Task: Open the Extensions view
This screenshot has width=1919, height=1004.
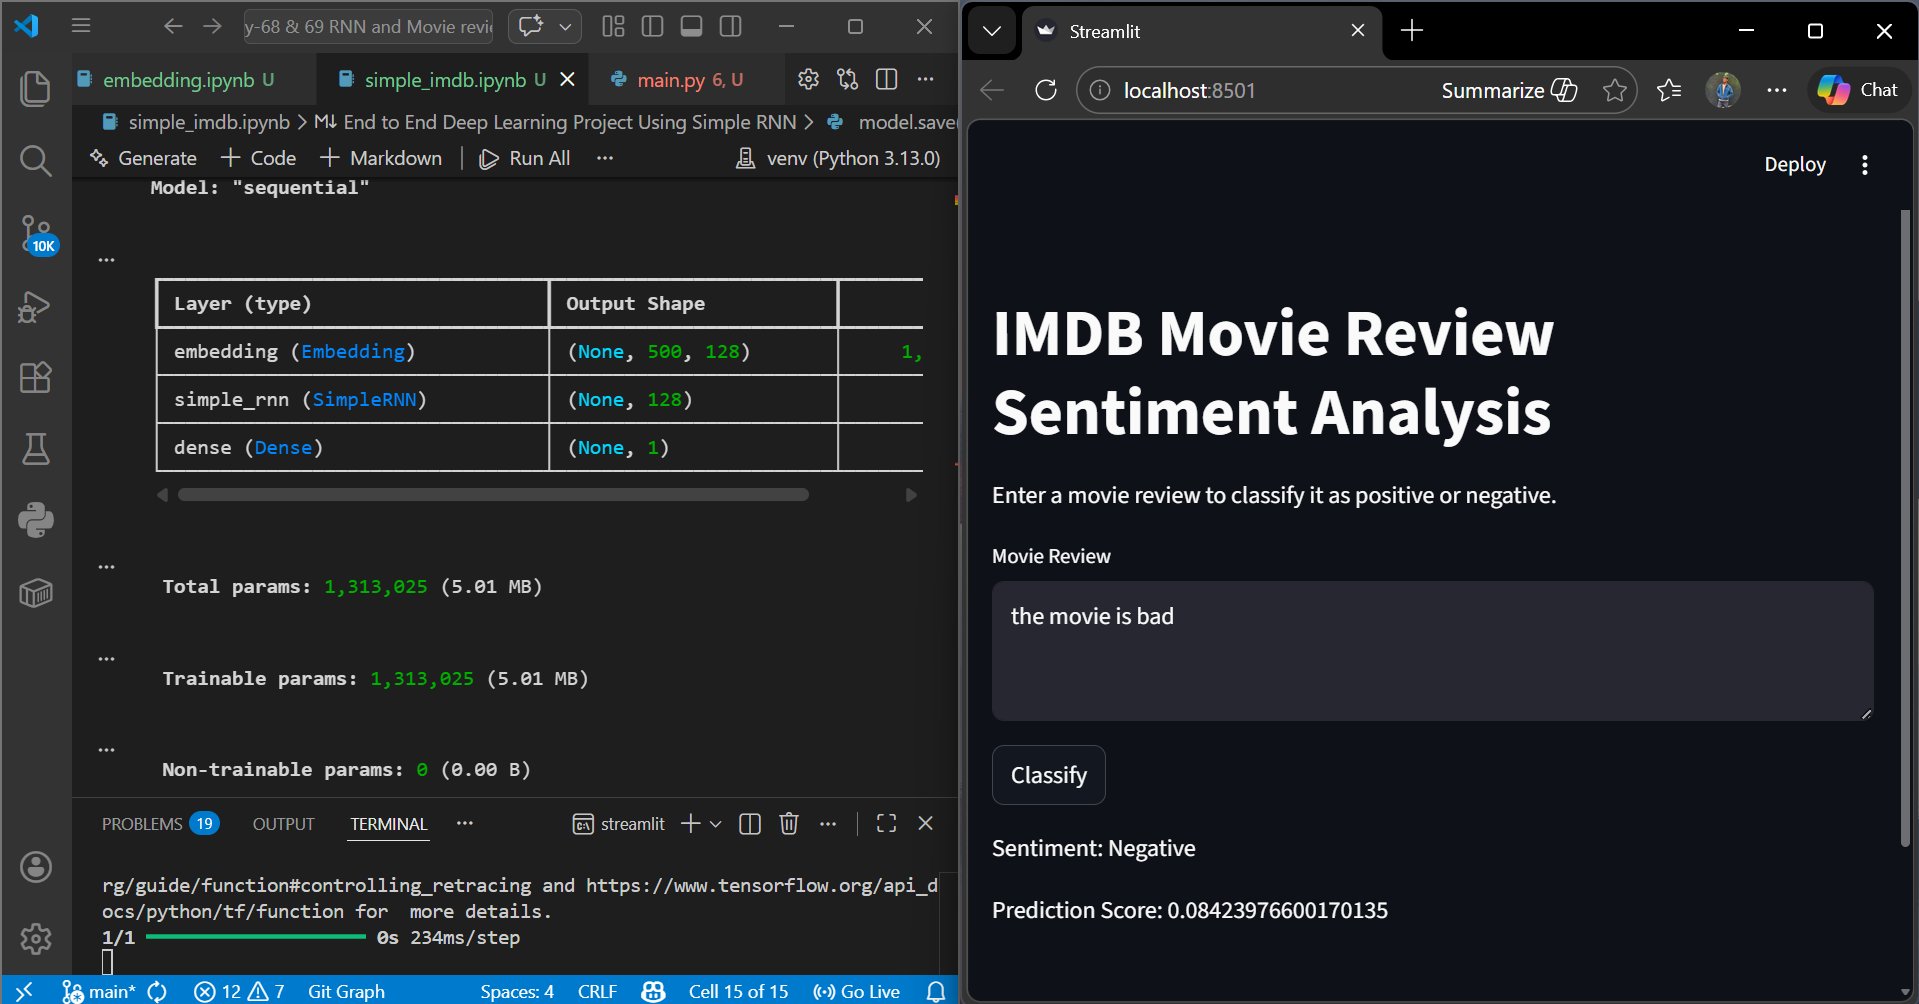Action: coord(35,378)
